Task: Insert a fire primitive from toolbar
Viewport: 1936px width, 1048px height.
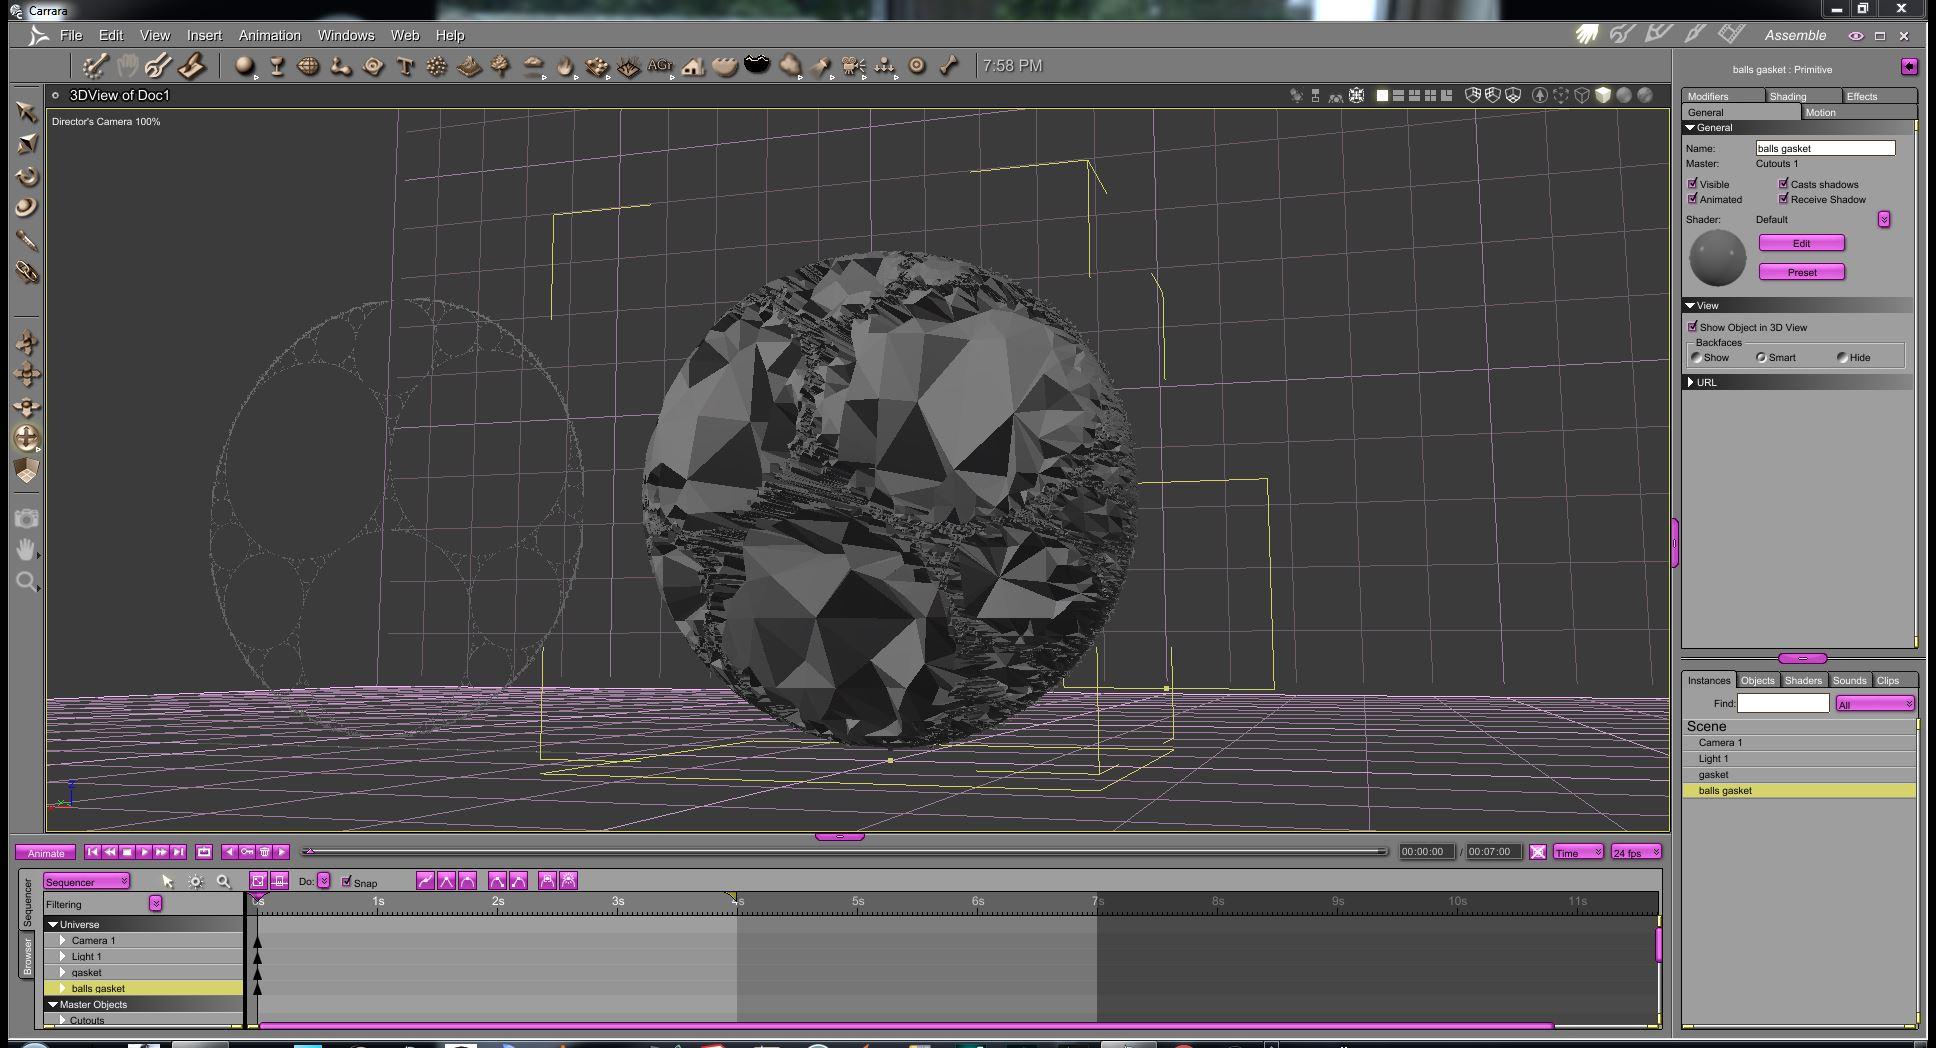Action: click(x=565, y=66)
